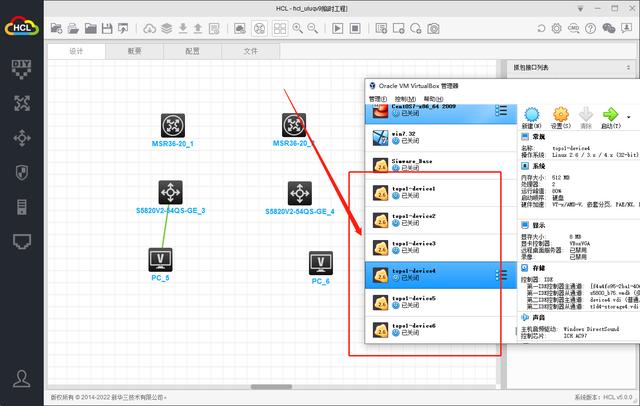Click the four-square grid toolbar icon

point(280,29)
